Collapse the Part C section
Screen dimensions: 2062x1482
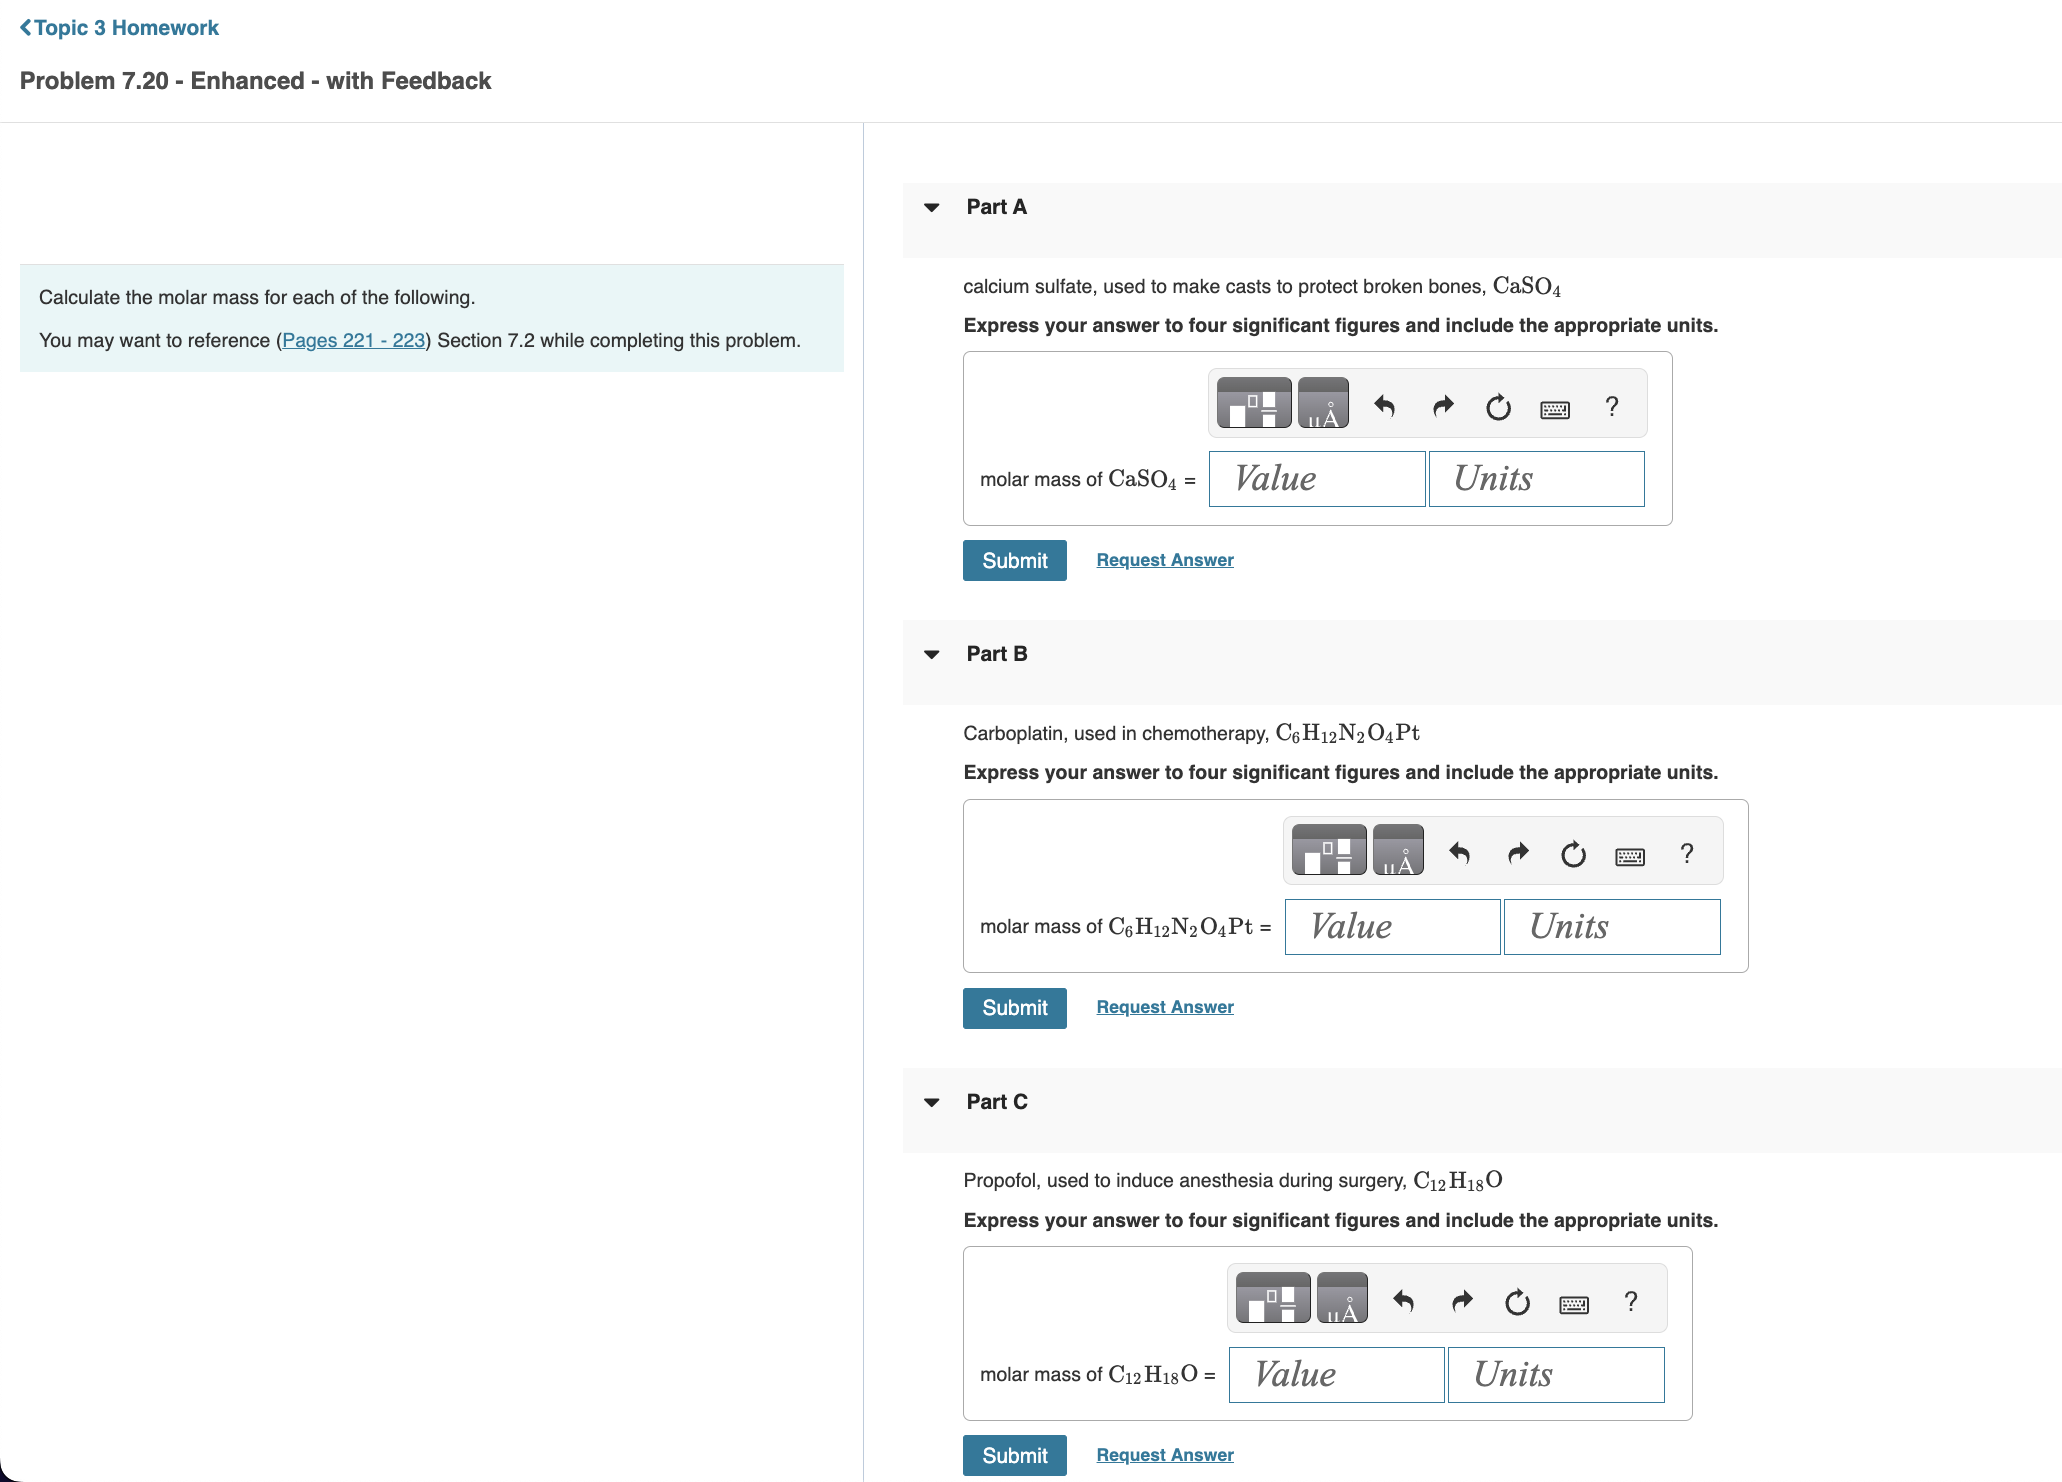(x=932, y=1103)
